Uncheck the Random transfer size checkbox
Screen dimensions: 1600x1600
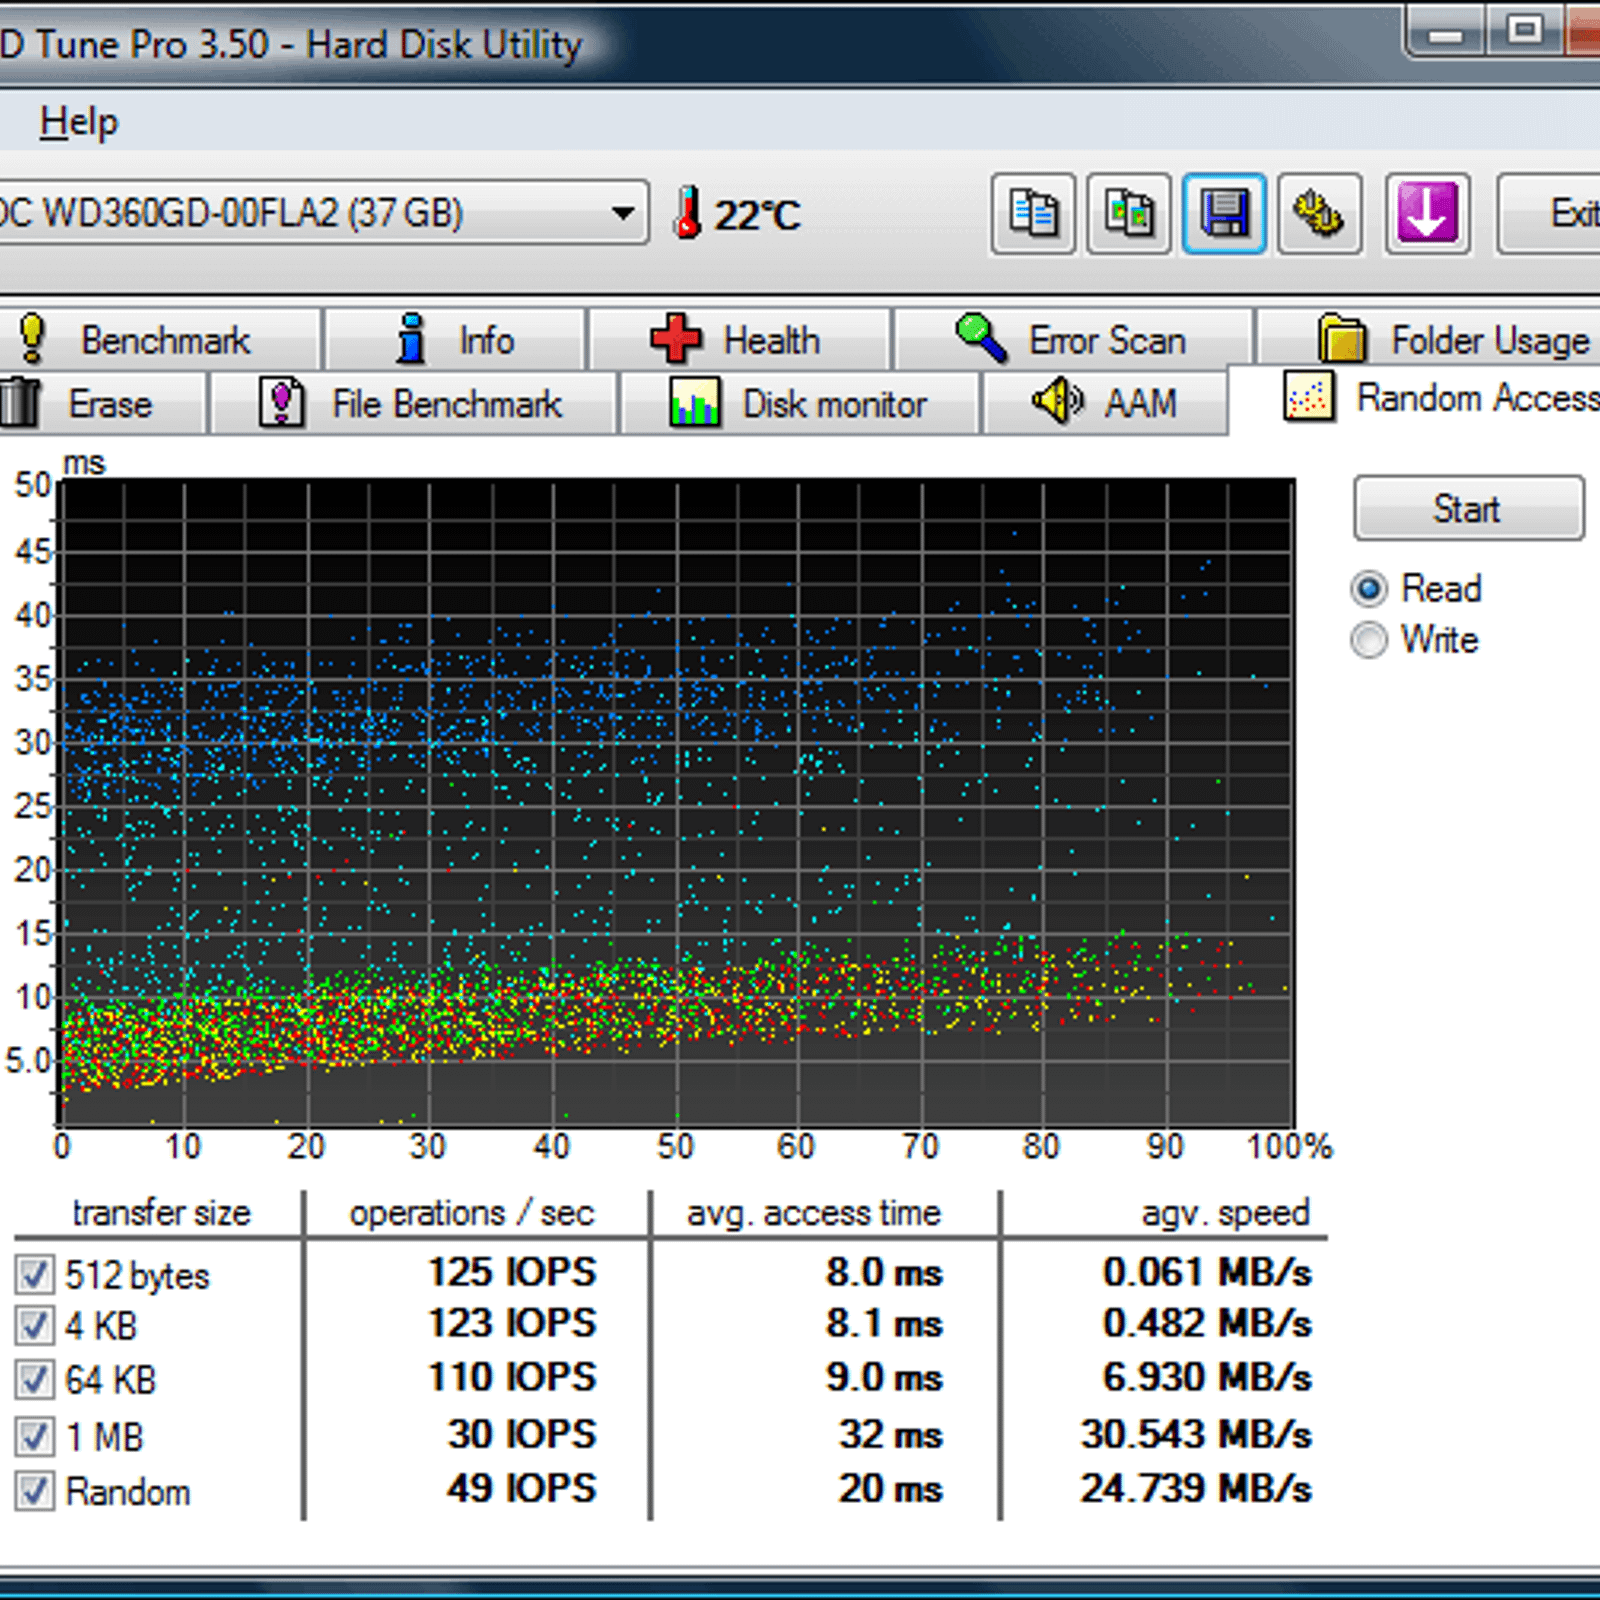click(x=35, y=1491)
